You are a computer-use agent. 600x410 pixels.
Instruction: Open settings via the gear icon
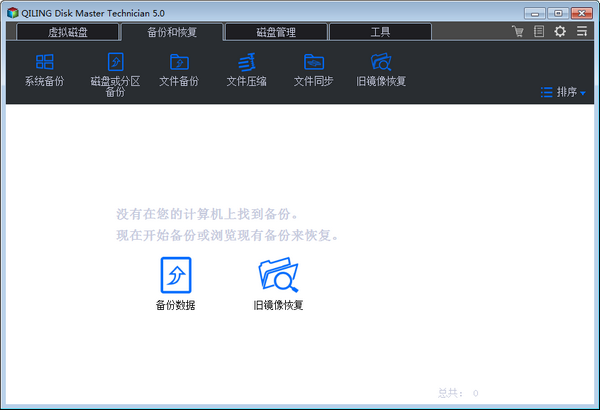tap(560, 32)
